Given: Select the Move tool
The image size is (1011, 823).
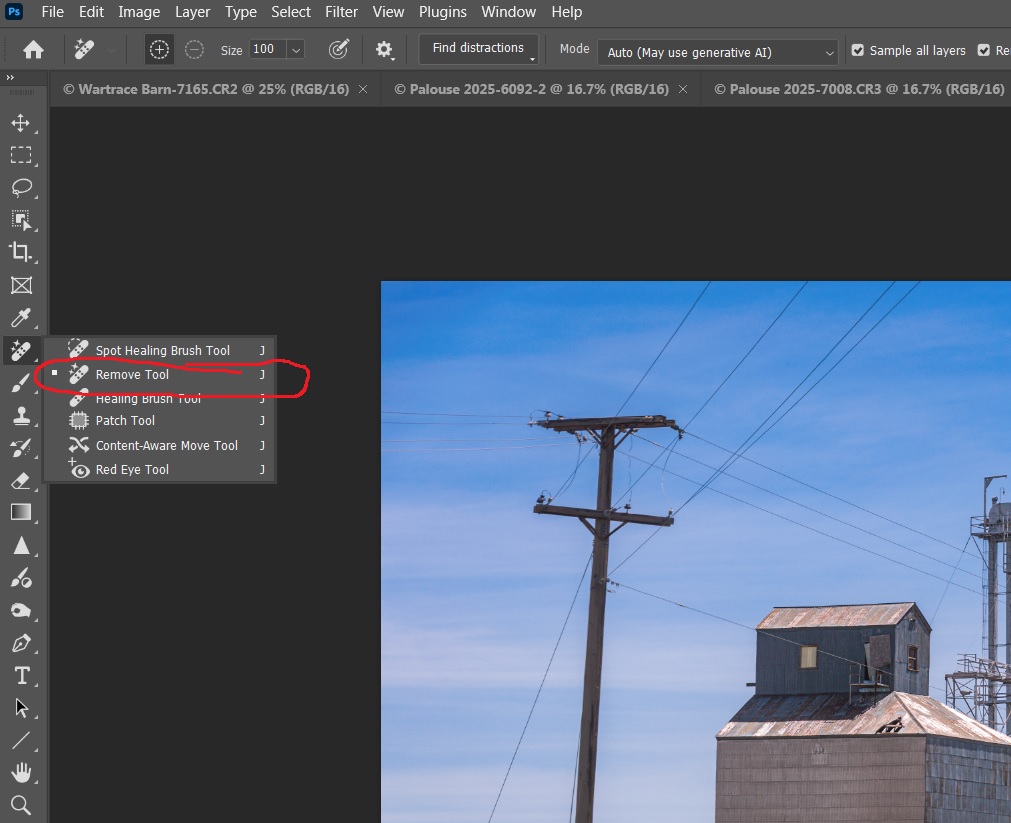Looking at the screenshot, I should (20, 123).
